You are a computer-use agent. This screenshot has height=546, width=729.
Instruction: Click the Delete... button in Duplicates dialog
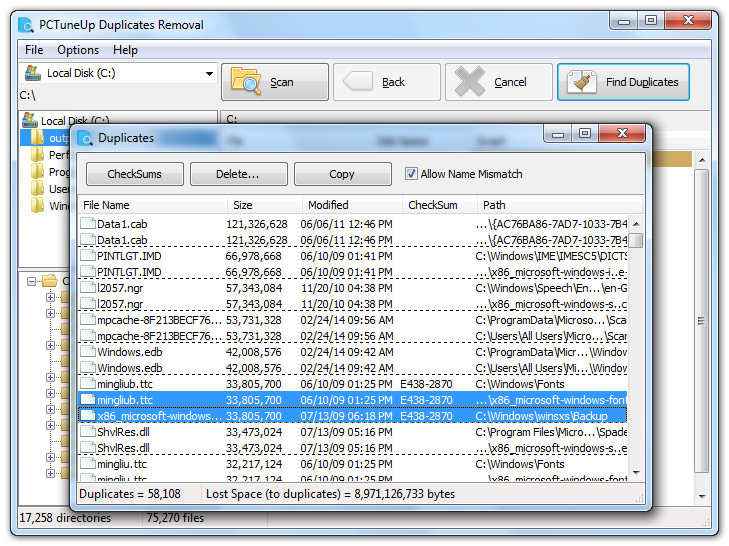[239, 174]
